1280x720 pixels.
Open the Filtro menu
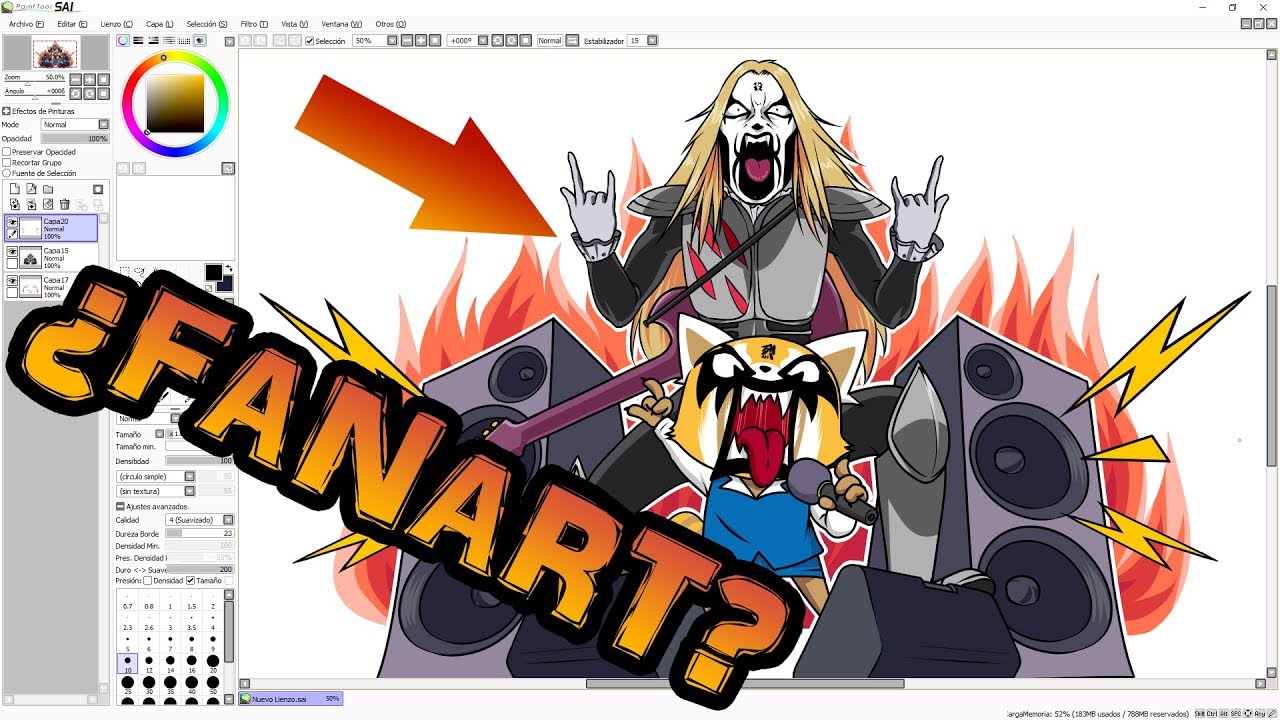point(254,23)
